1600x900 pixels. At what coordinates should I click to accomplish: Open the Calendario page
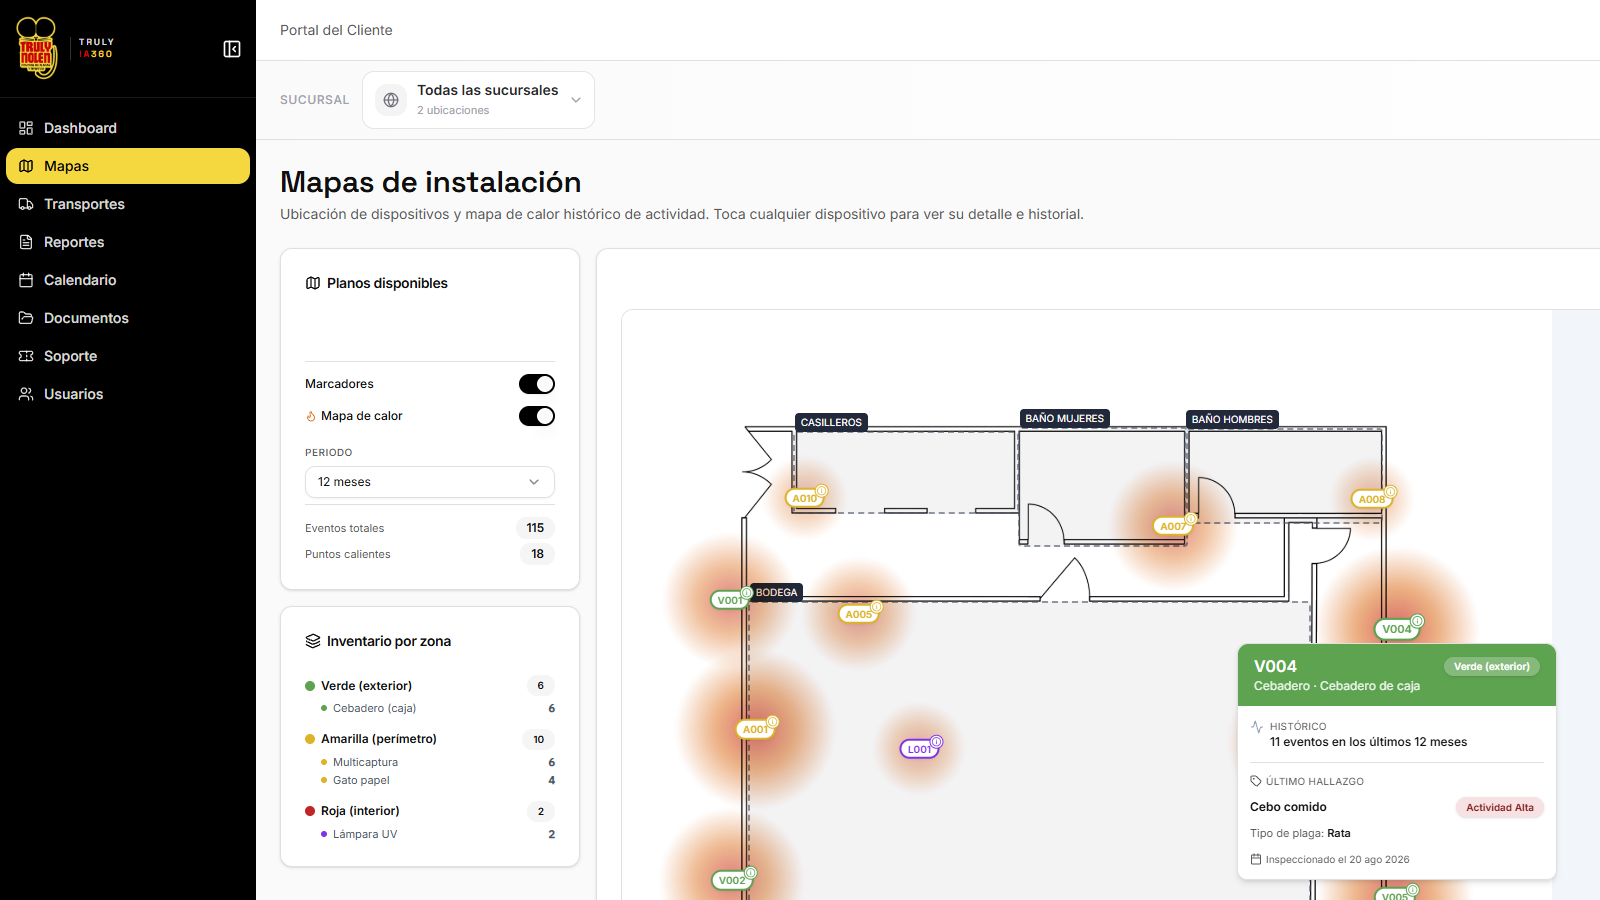click(128, 280)
